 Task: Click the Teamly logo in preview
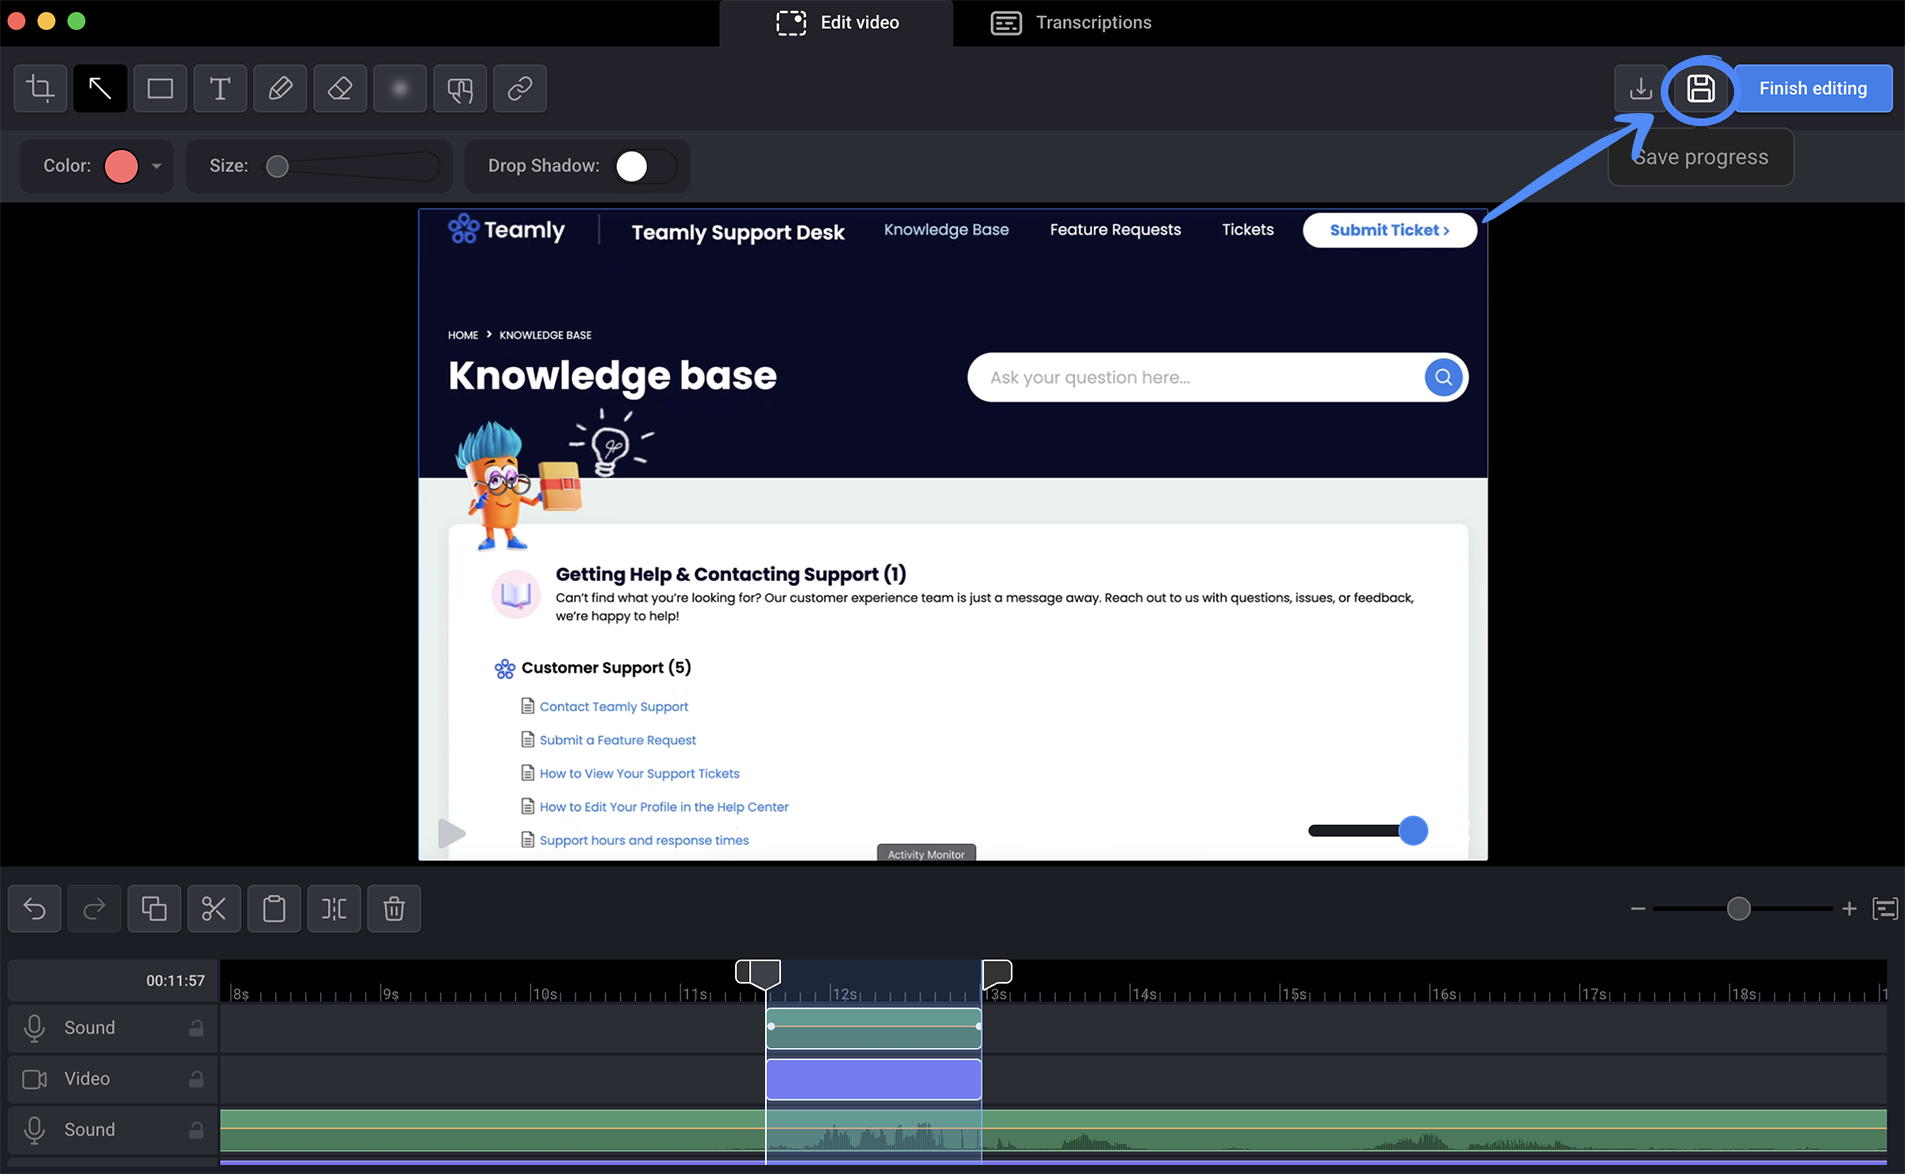(x=506, y=230)
